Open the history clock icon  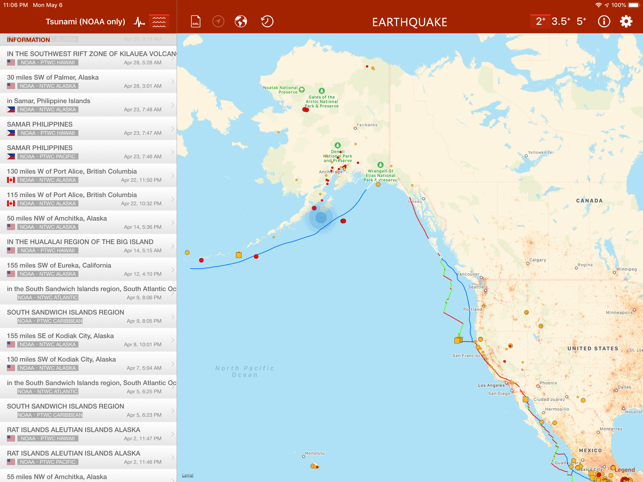(x=267, y=22)
